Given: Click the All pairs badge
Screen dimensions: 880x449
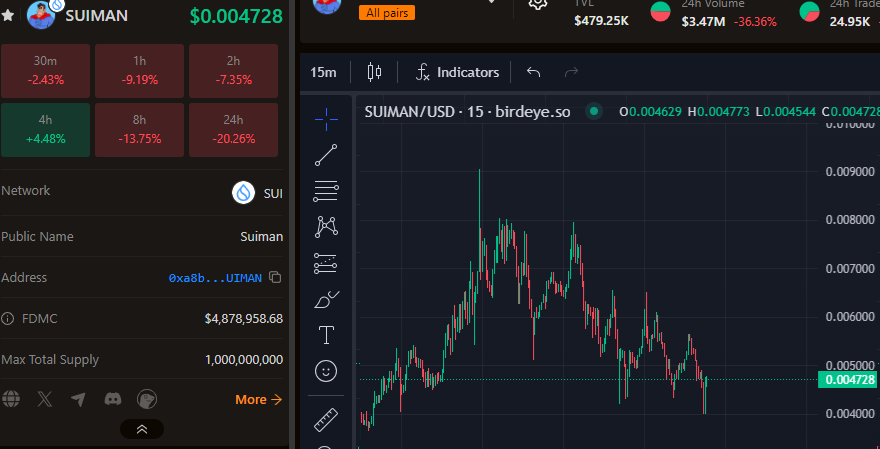Looking at the screenshot, I should point(387,12).
